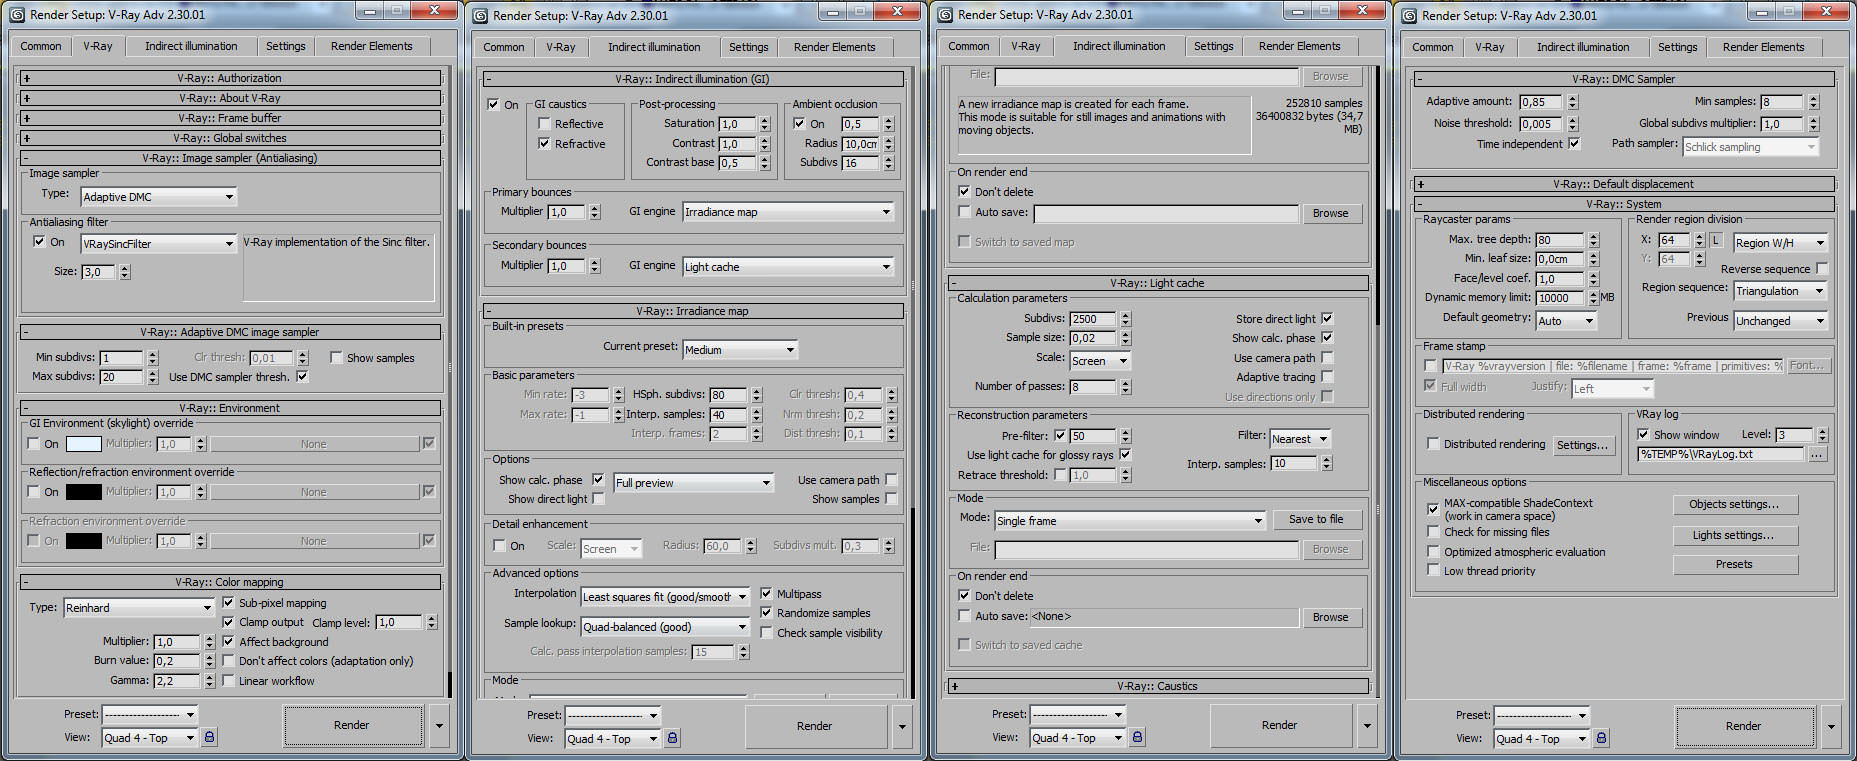This screenshot has width=1857, height=761.
Task: Expand the V-Ray:: Frame buffer rollout
Action: 230,118
